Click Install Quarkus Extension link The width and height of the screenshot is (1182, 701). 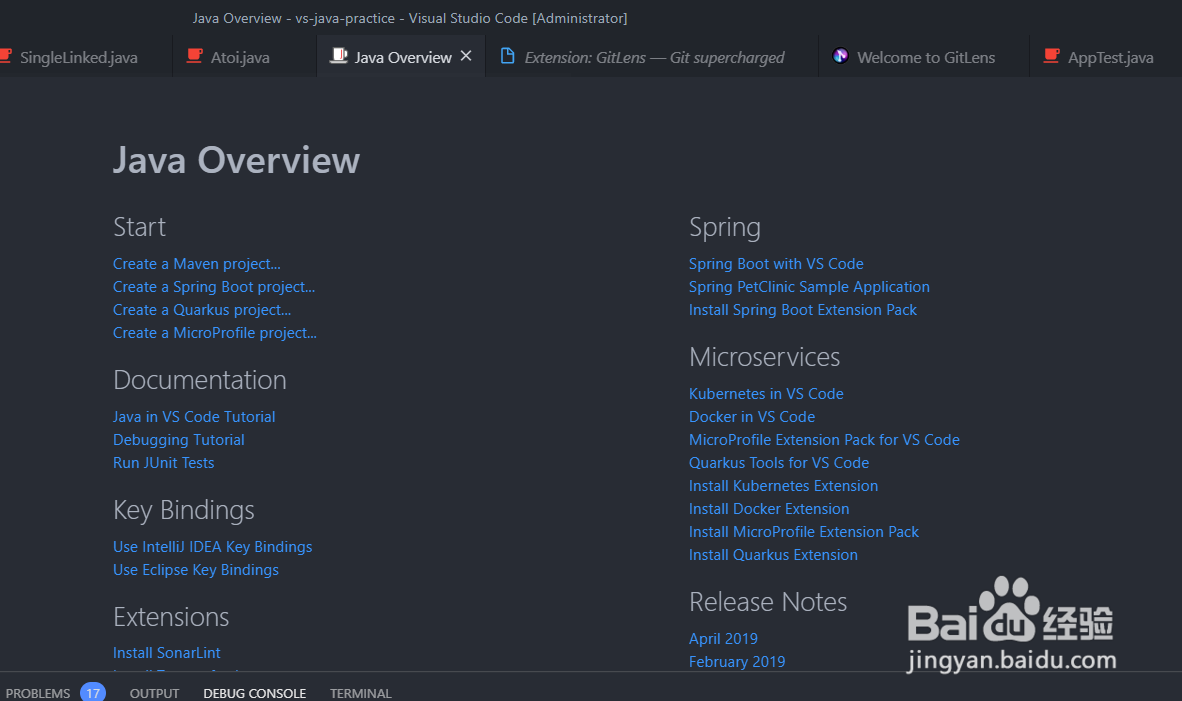[773, 556]
